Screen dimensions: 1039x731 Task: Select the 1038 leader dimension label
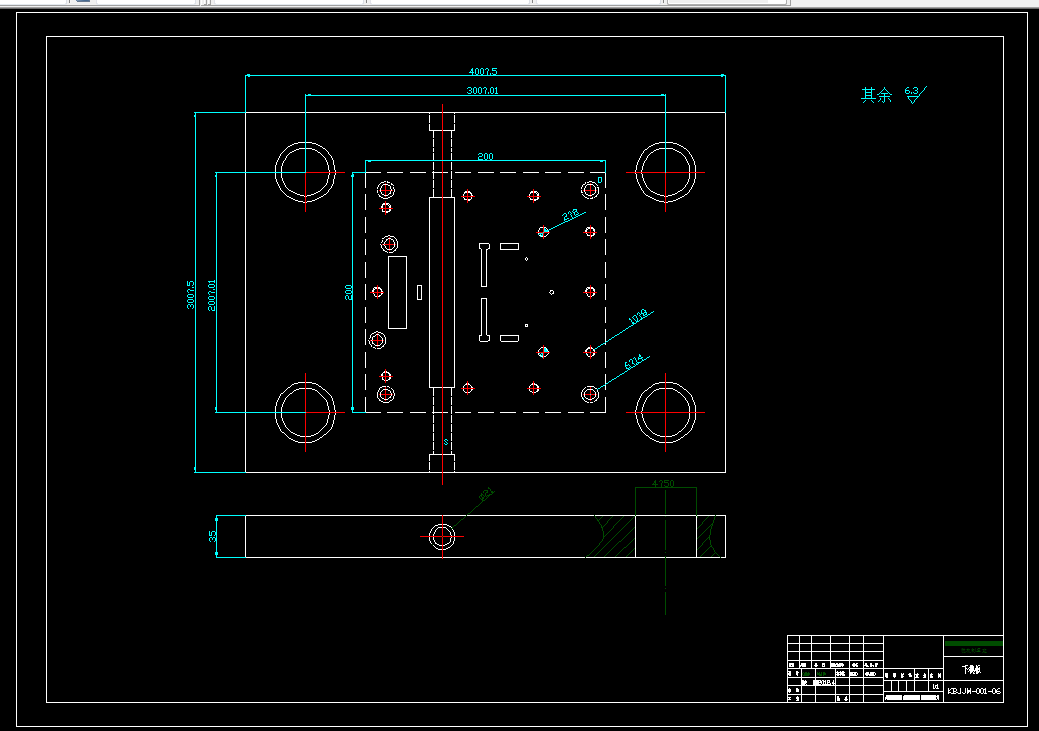coord(637,317)
